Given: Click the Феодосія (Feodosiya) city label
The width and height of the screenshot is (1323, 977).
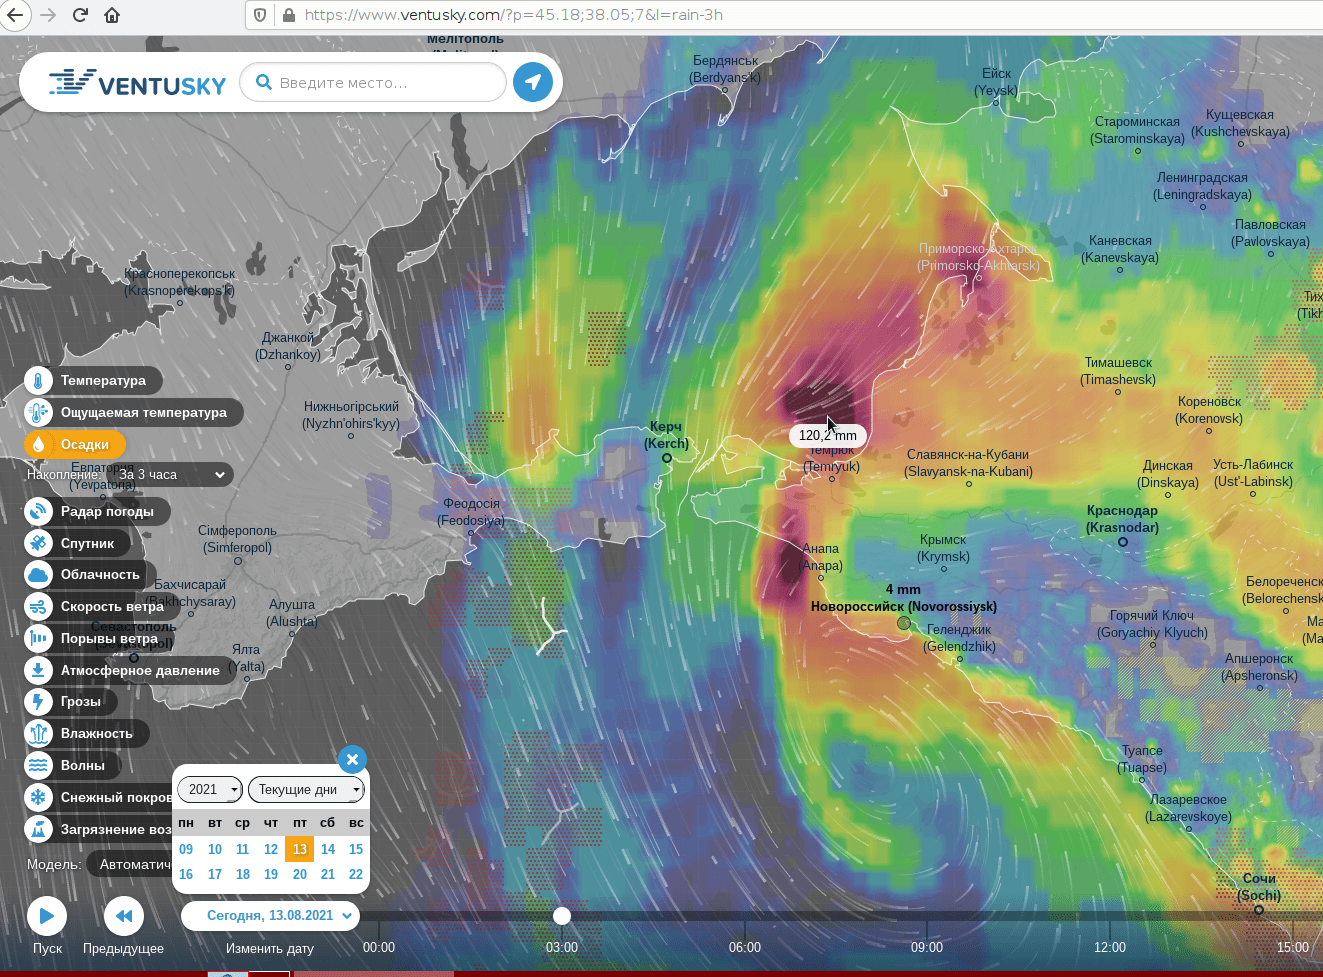Looking at the screenshot, I should [x=471, y=512].
